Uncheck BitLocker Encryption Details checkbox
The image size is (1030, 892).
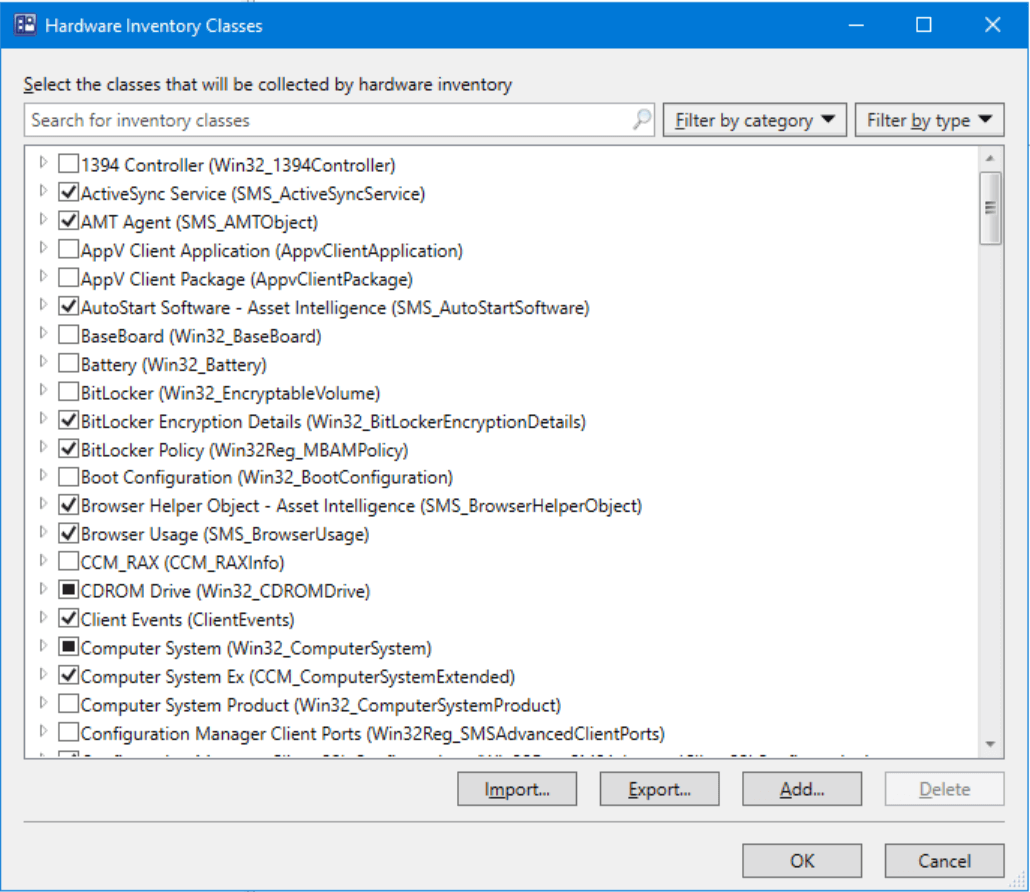(x=69, y=420)
